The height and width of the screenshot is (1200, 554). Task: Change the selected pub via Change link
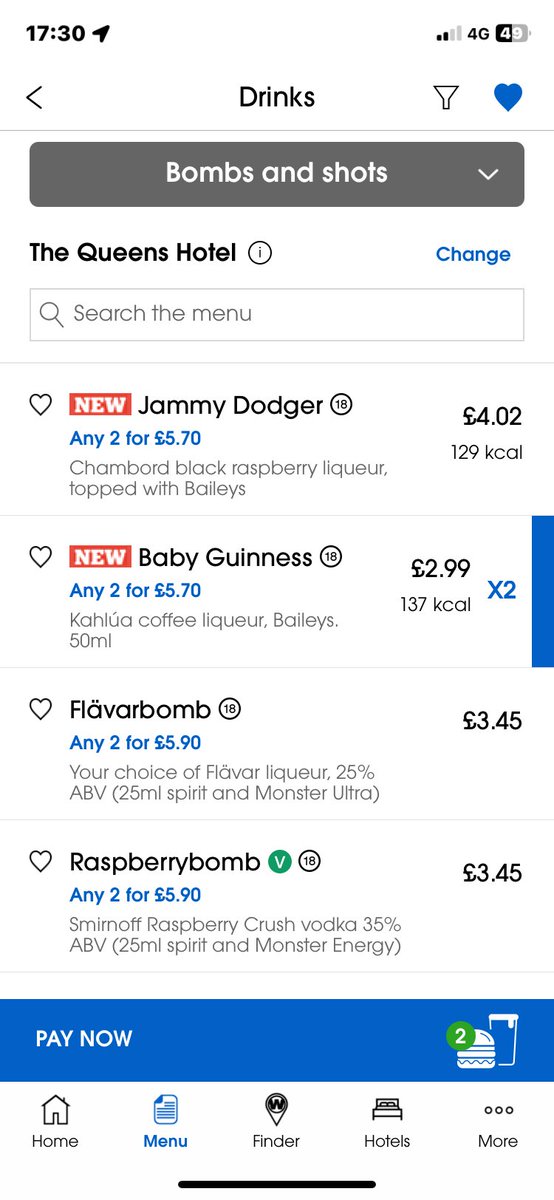coord(473,254)
